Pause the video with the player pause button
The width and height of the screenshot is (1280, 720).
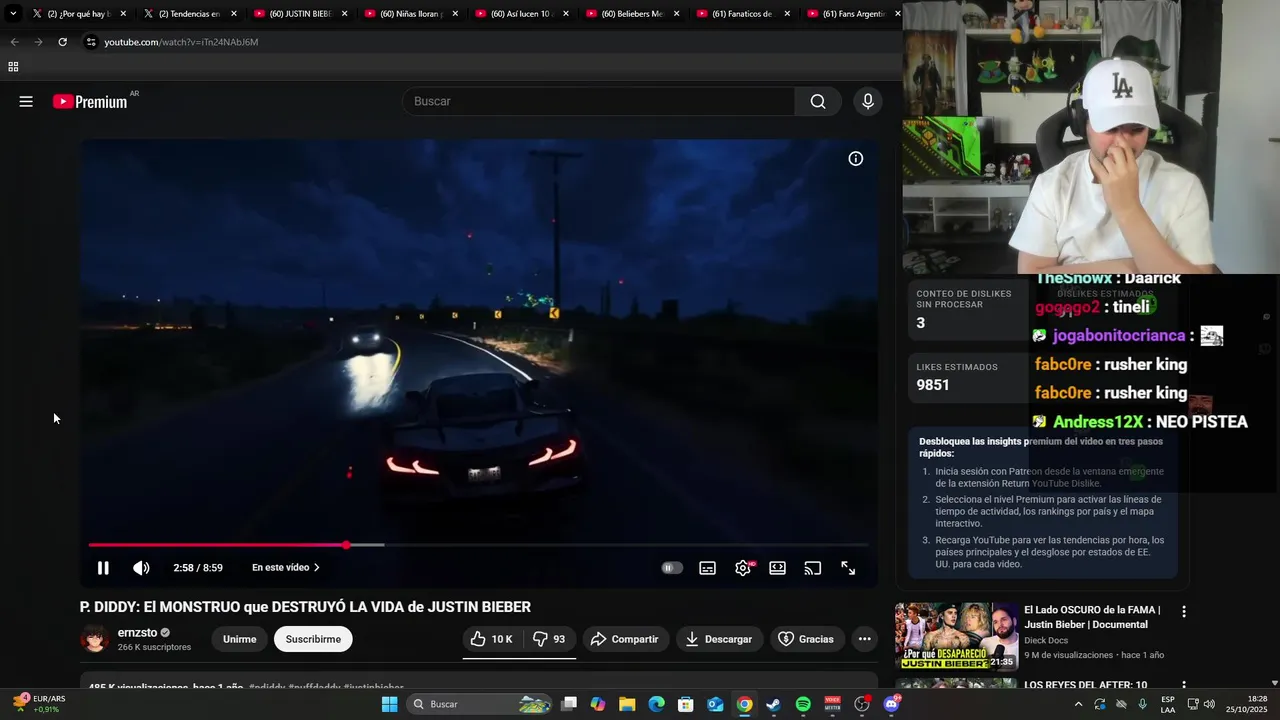click(102, 568)
